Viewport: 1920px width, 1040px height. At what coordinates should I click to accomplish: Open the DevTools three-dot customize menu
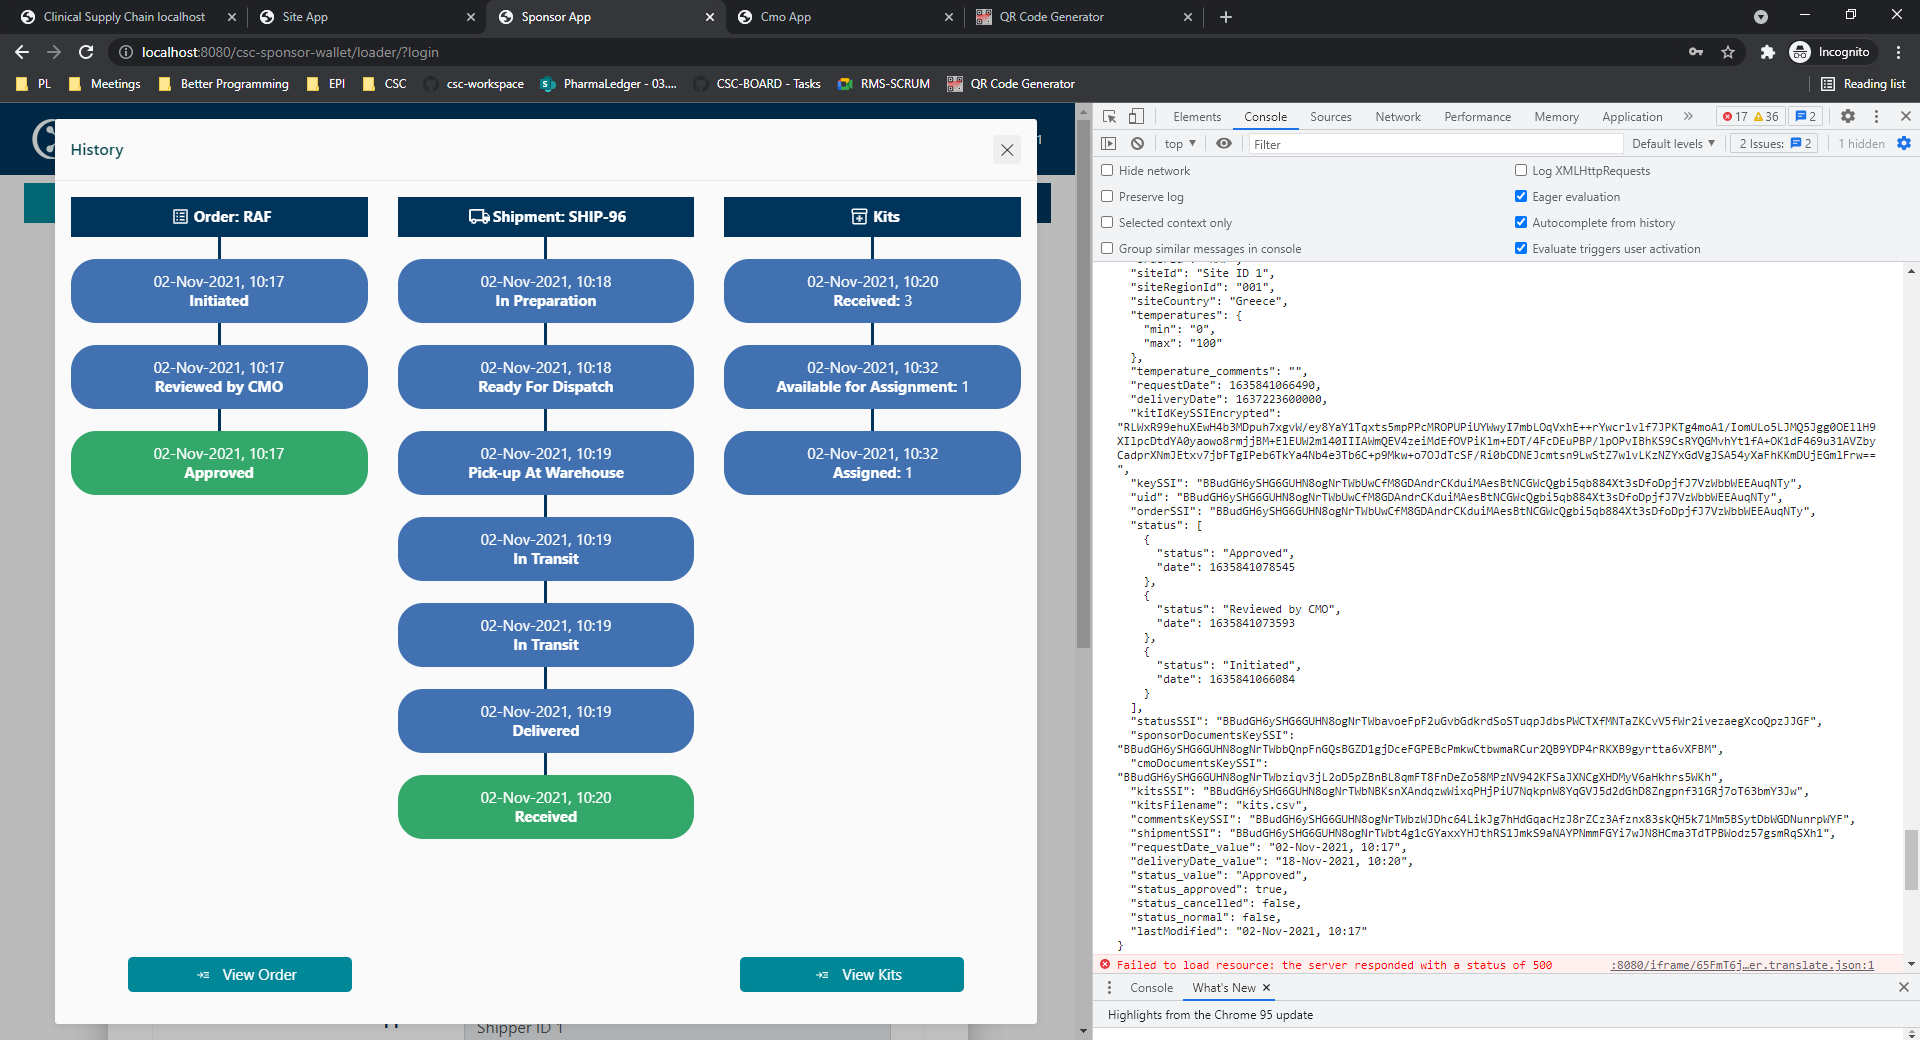(x=1876, y=116)
